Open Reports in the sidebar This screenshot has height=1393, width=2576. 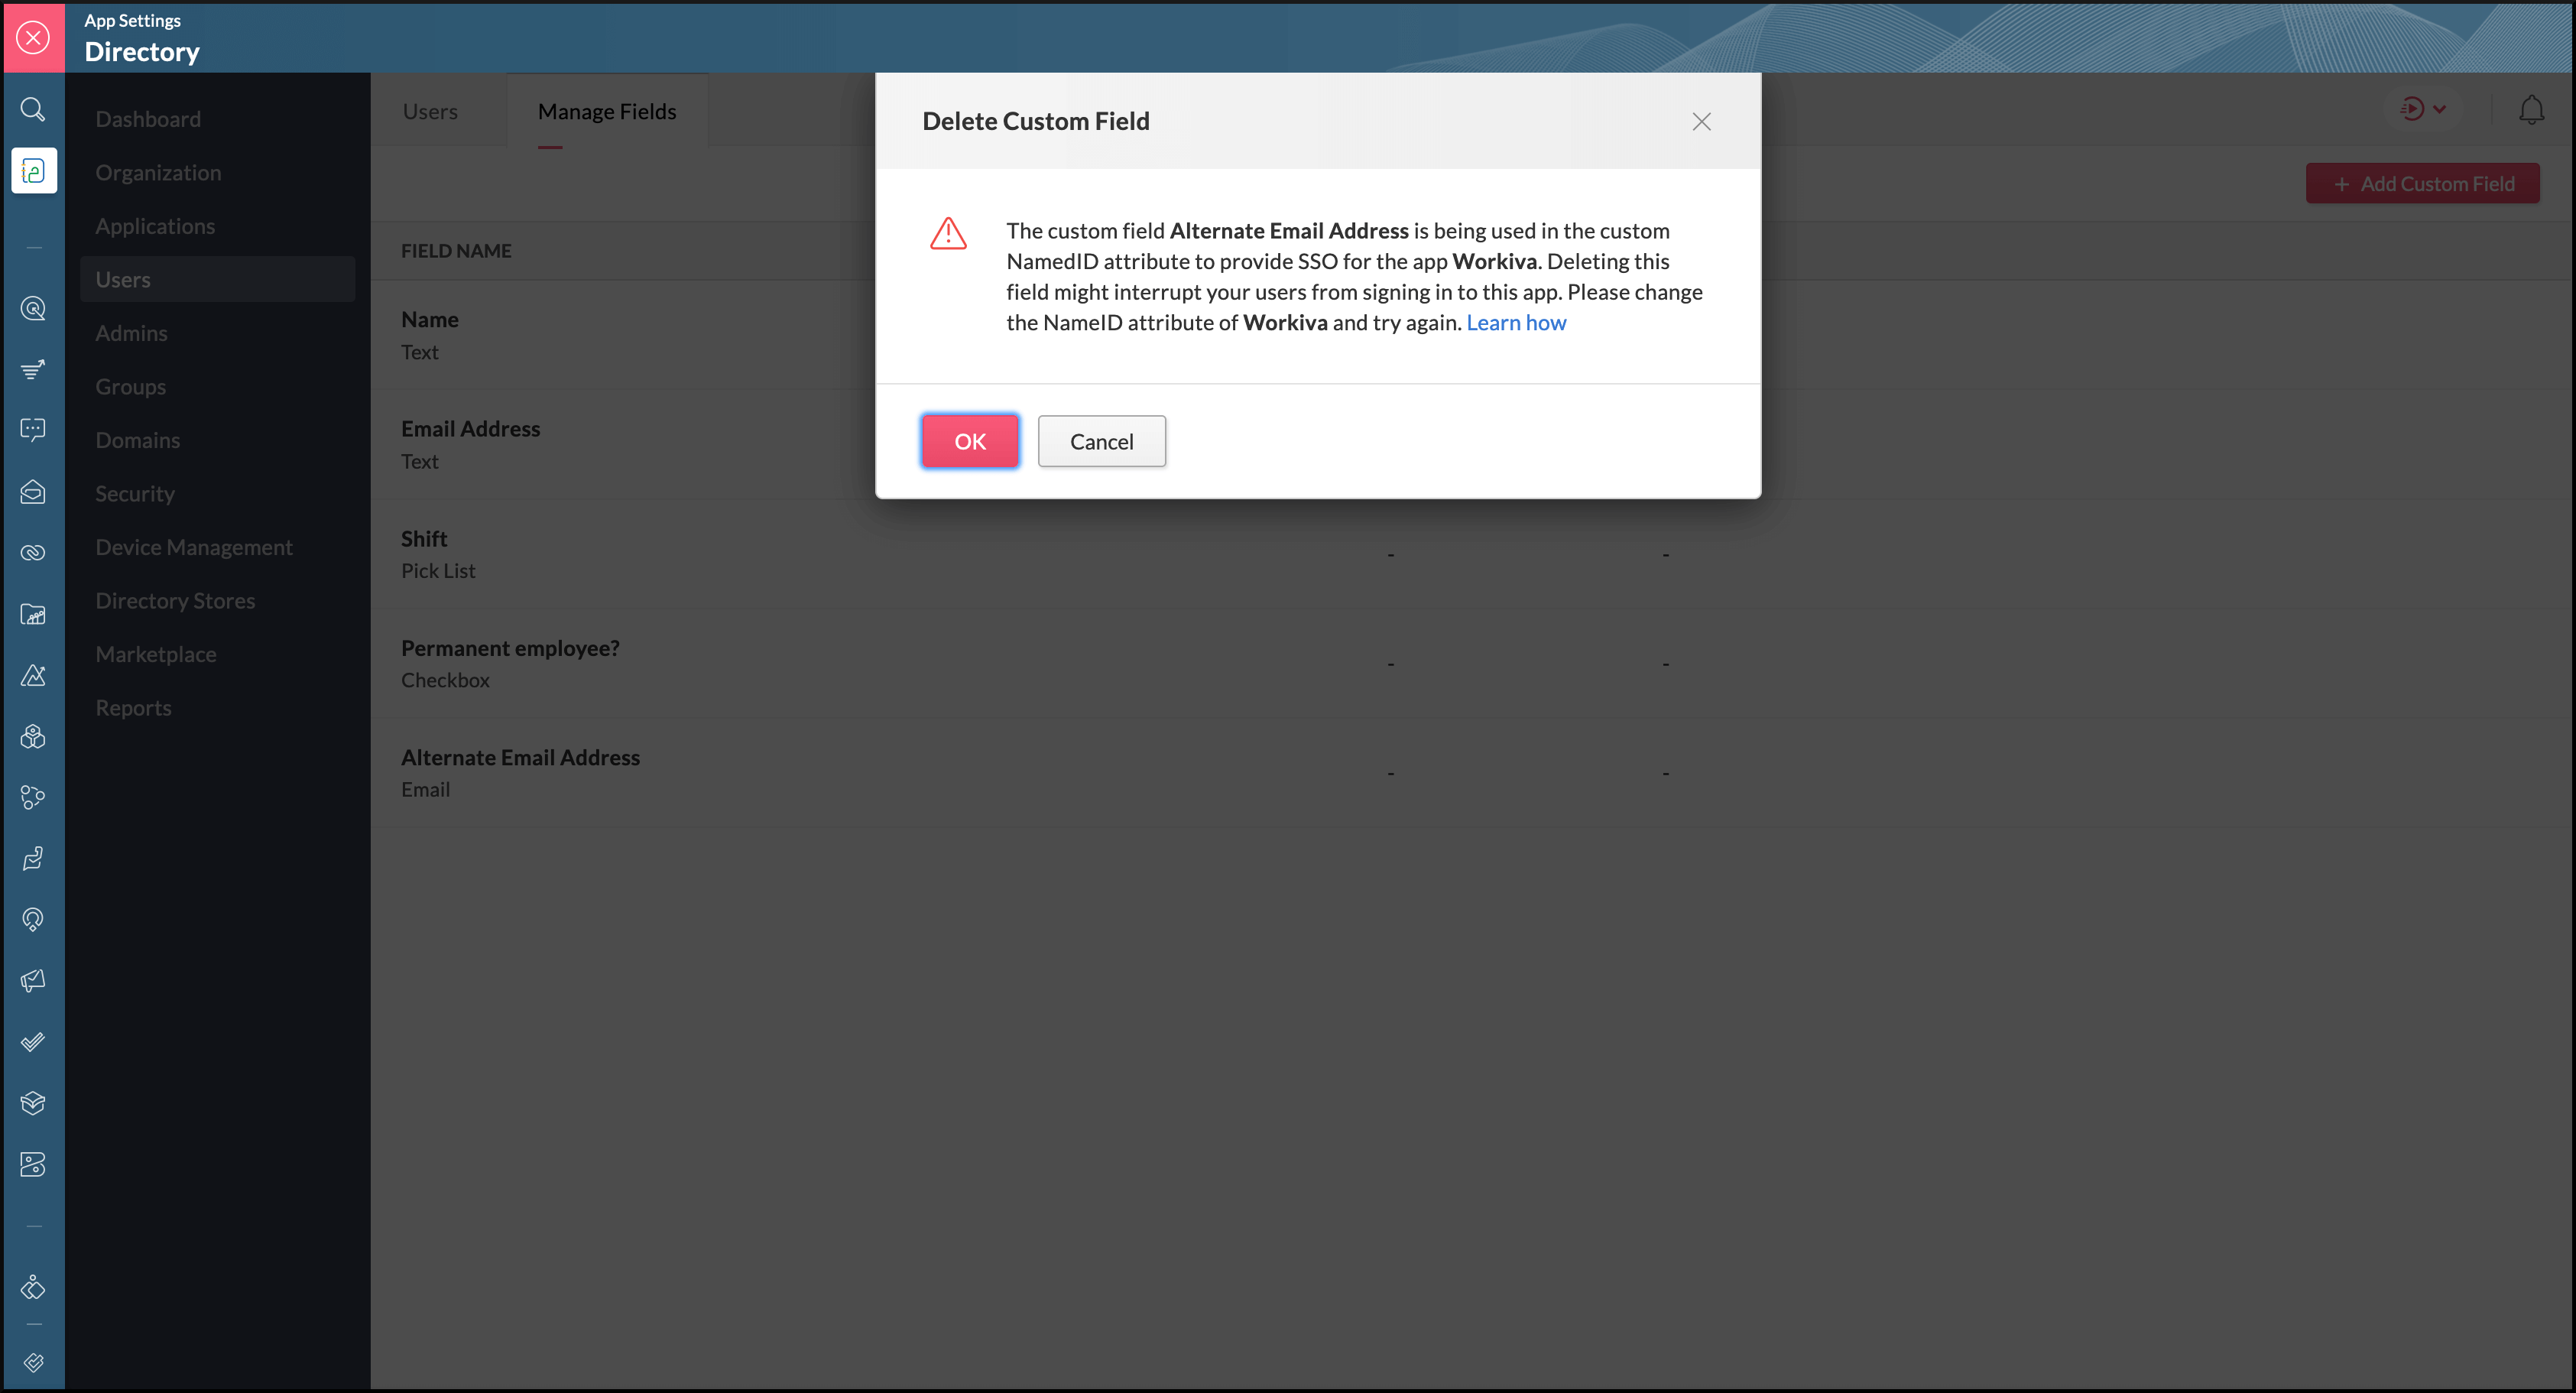coord(133,708)
